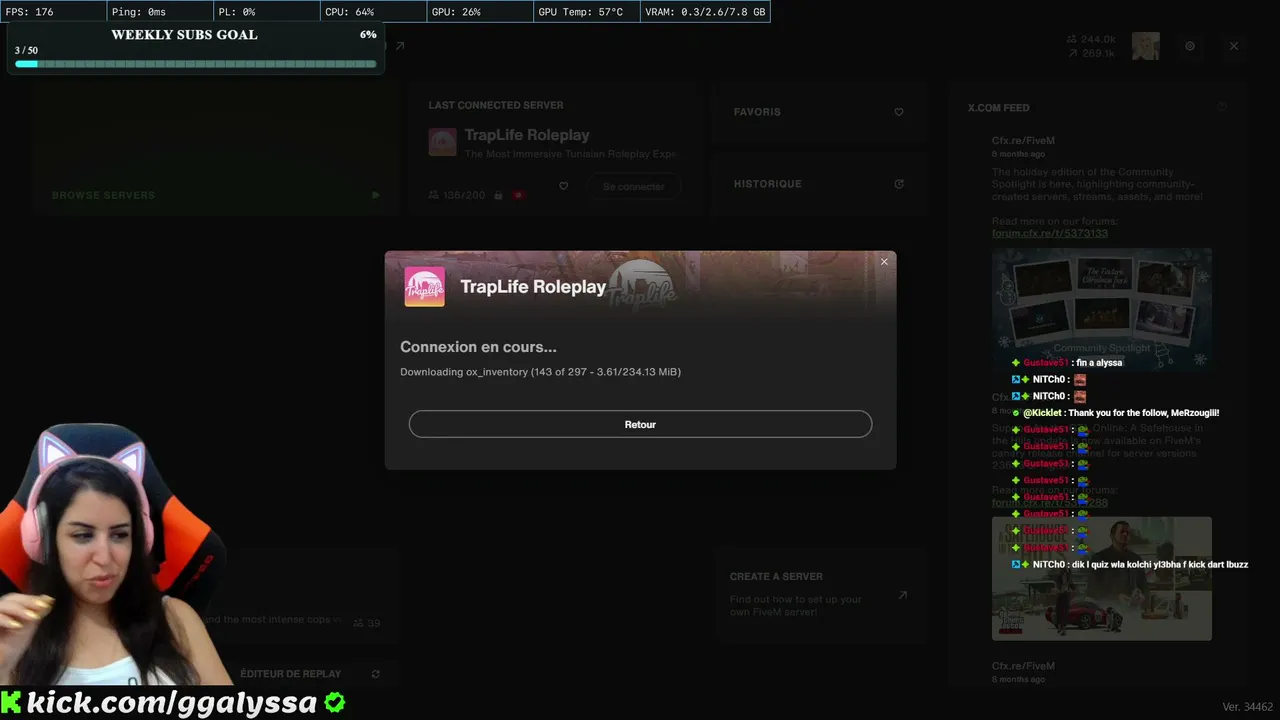Click the user avatar in the top bar
The height and width of the screenshot is (720, 1280).
tap(1145, 46)
